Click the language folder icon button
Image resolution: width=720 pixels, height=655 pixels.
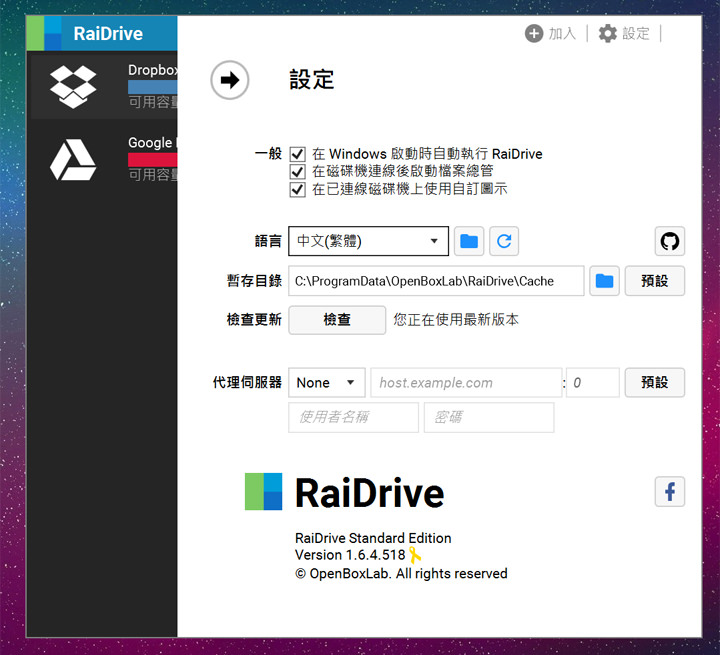(x=469, y=241)
